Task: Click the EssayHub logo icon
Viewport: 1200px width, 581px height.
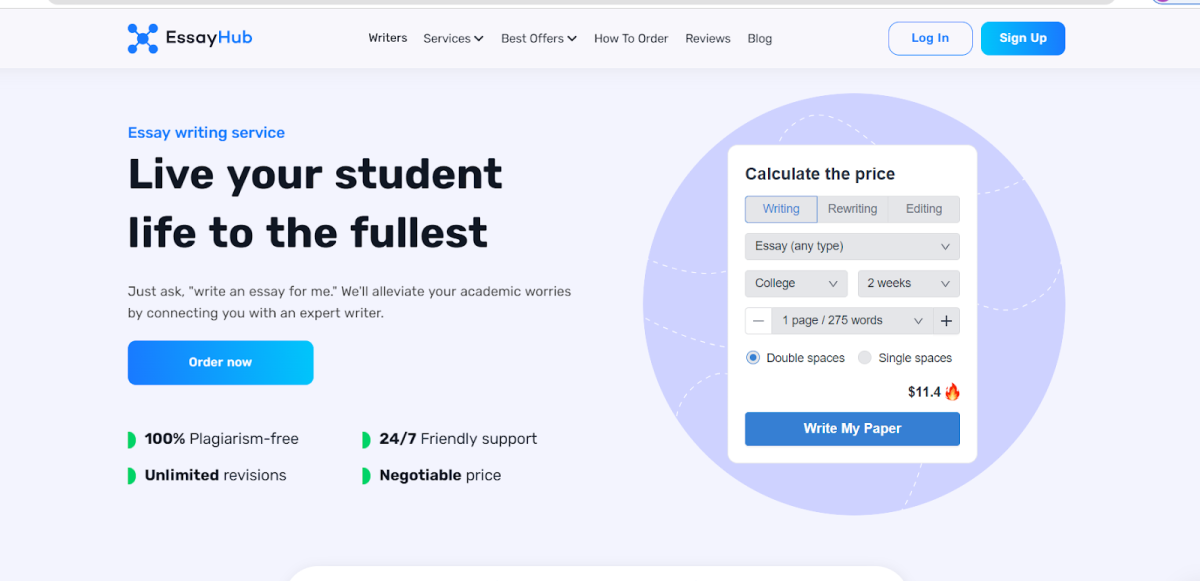Action: tap(141, 37)
